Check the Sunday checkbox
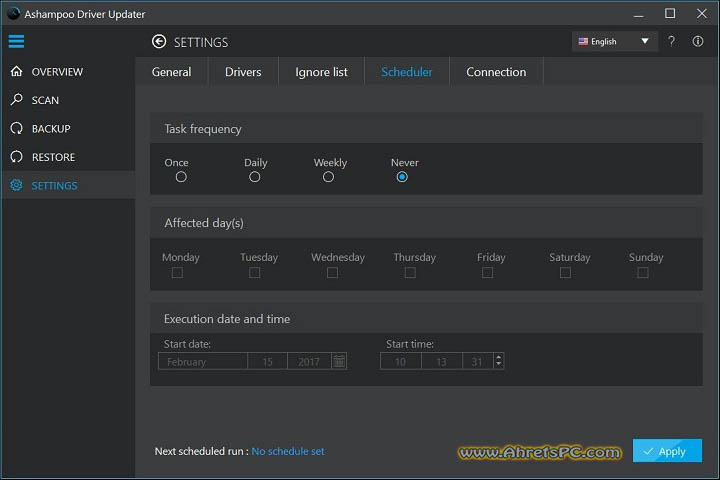The height and width of the screenshot is (480, 720). 643,273
